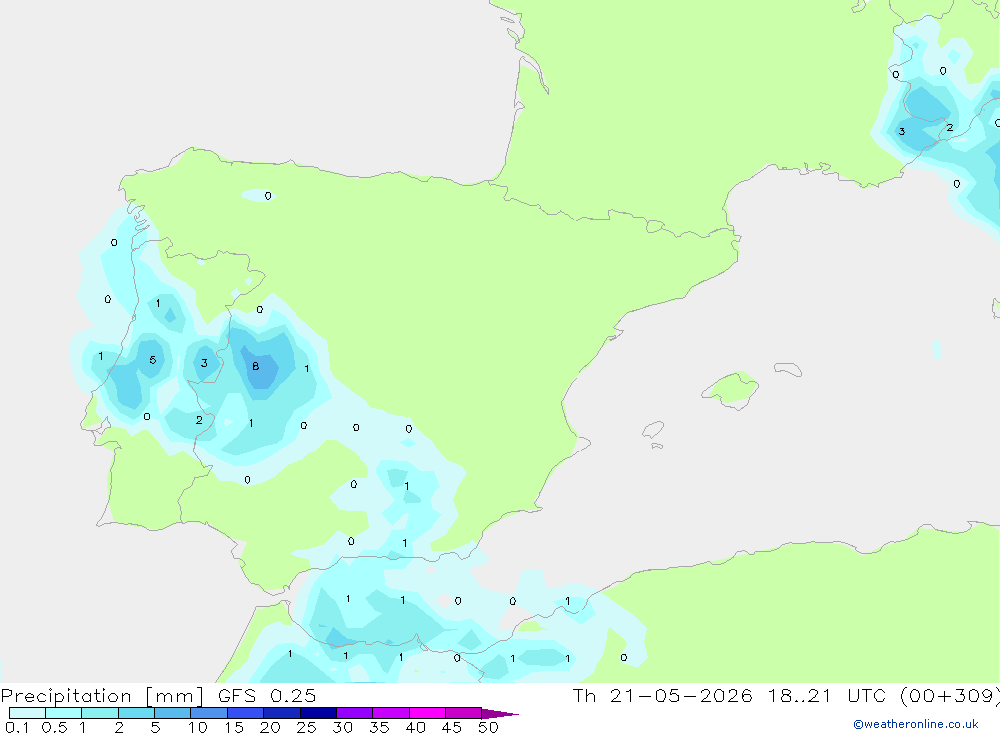This screenshot has height=733, width=1000.
Task: Click the legend label 40
Action: pyautogui.click(x=415, y=727)
